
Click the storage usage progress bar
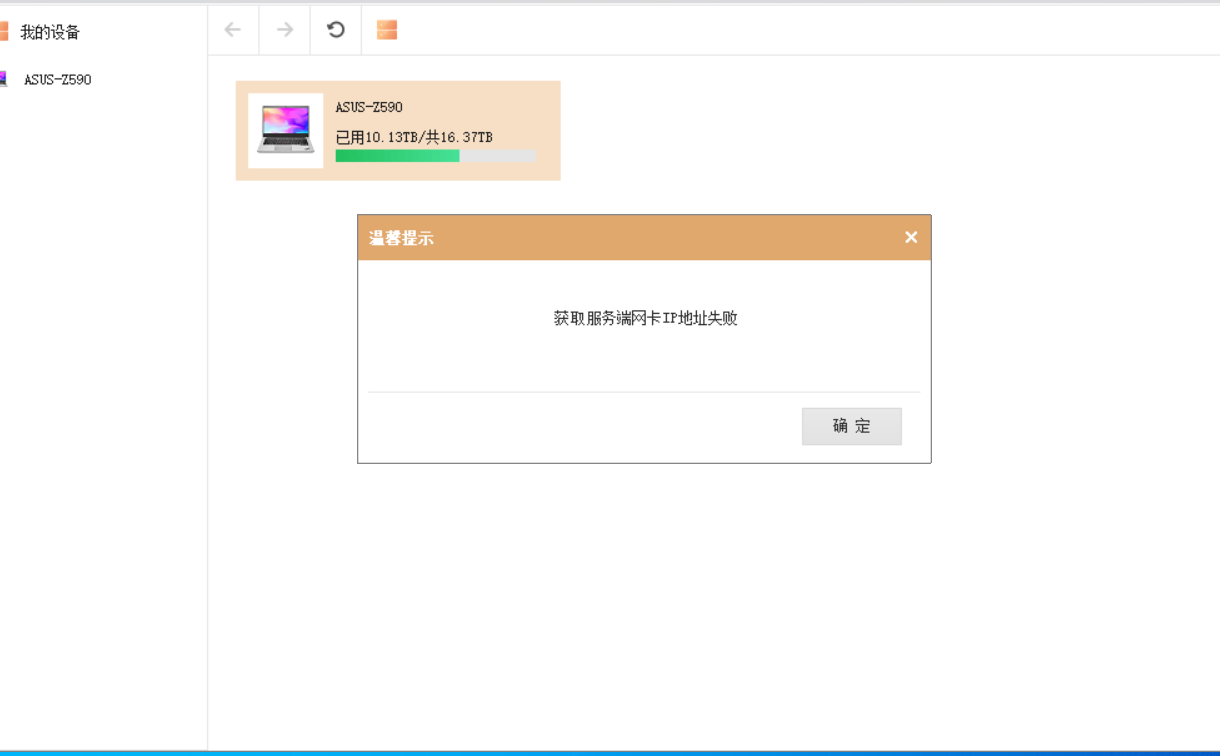click(435, 156)
